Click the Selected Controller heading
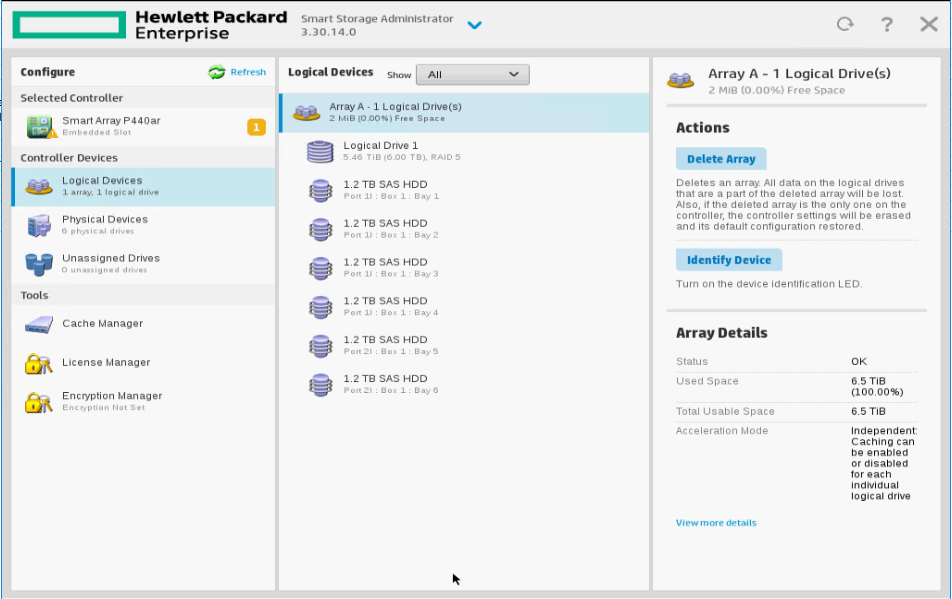Image resolution: width=952 pixels, height=599 pixels. (71, 98)
